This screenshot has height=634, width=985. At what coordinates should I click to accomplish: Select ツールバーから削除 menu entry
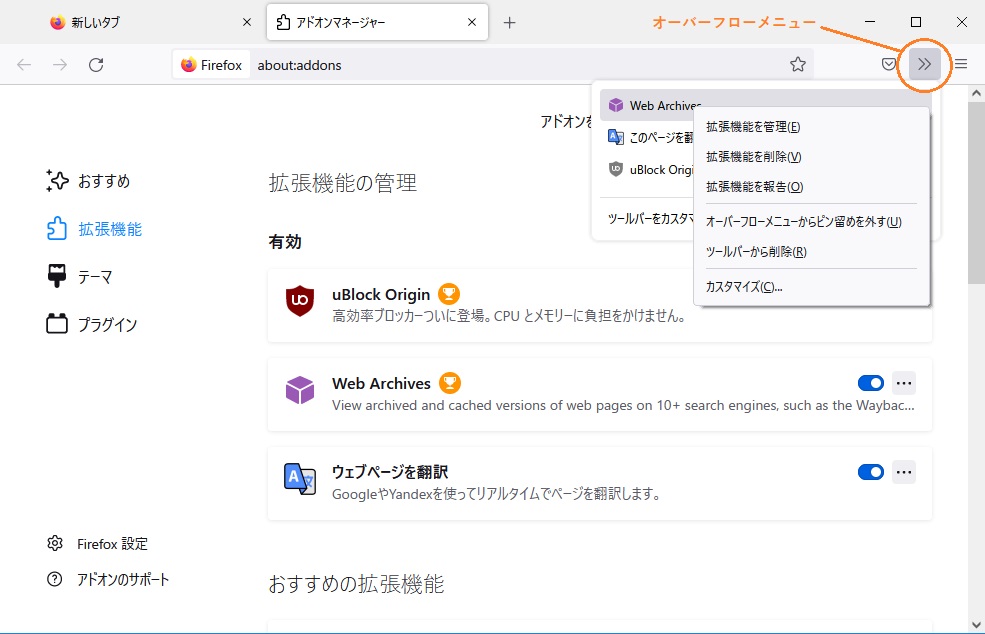pyautogui.click(x=756, y=252)
